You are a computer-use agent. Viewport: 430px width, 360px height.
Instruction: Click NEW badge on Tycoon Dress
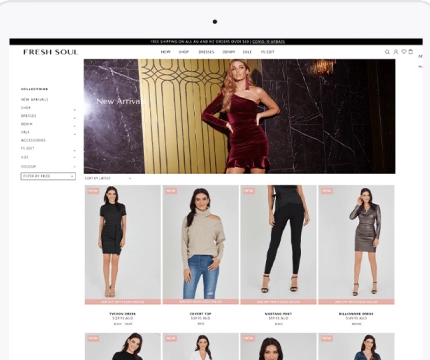[93, 191]
